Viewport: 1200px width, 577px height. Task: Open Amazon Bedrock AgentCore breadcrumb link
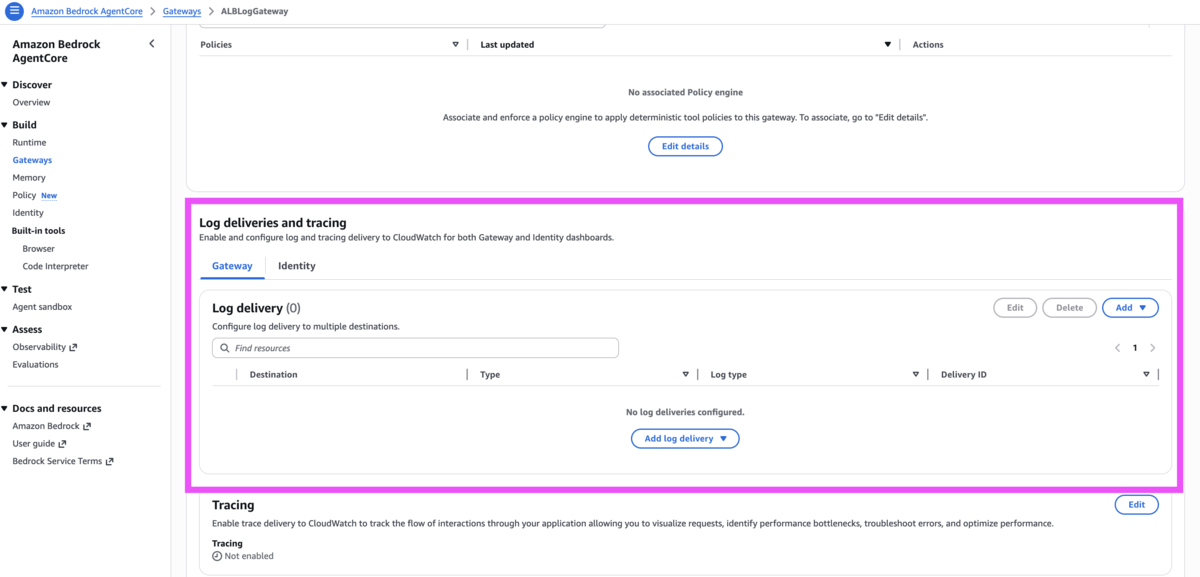[x=87, y=12]
